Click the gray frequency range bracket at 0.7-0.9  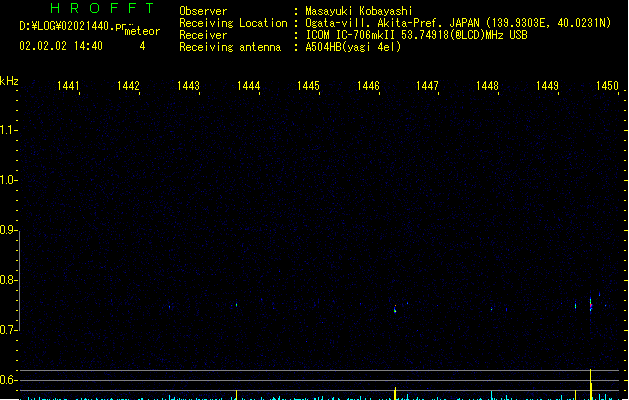[x=19, y=280]
